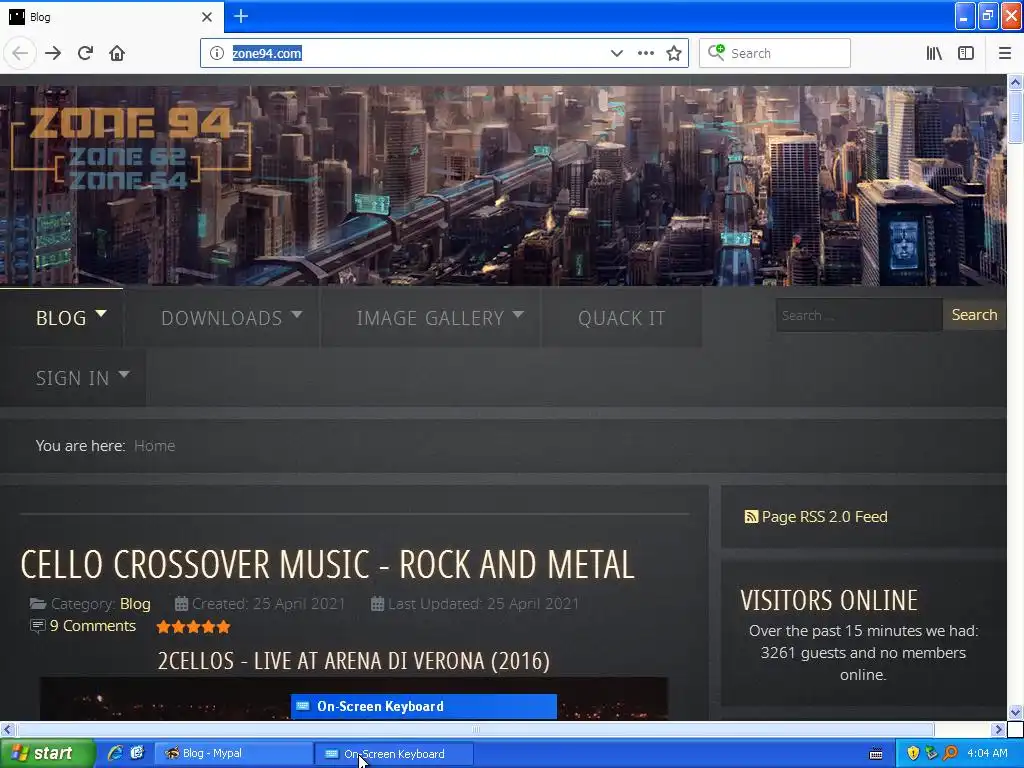
Task: Go to the browser Home page
Action: [x=117, y=54]
